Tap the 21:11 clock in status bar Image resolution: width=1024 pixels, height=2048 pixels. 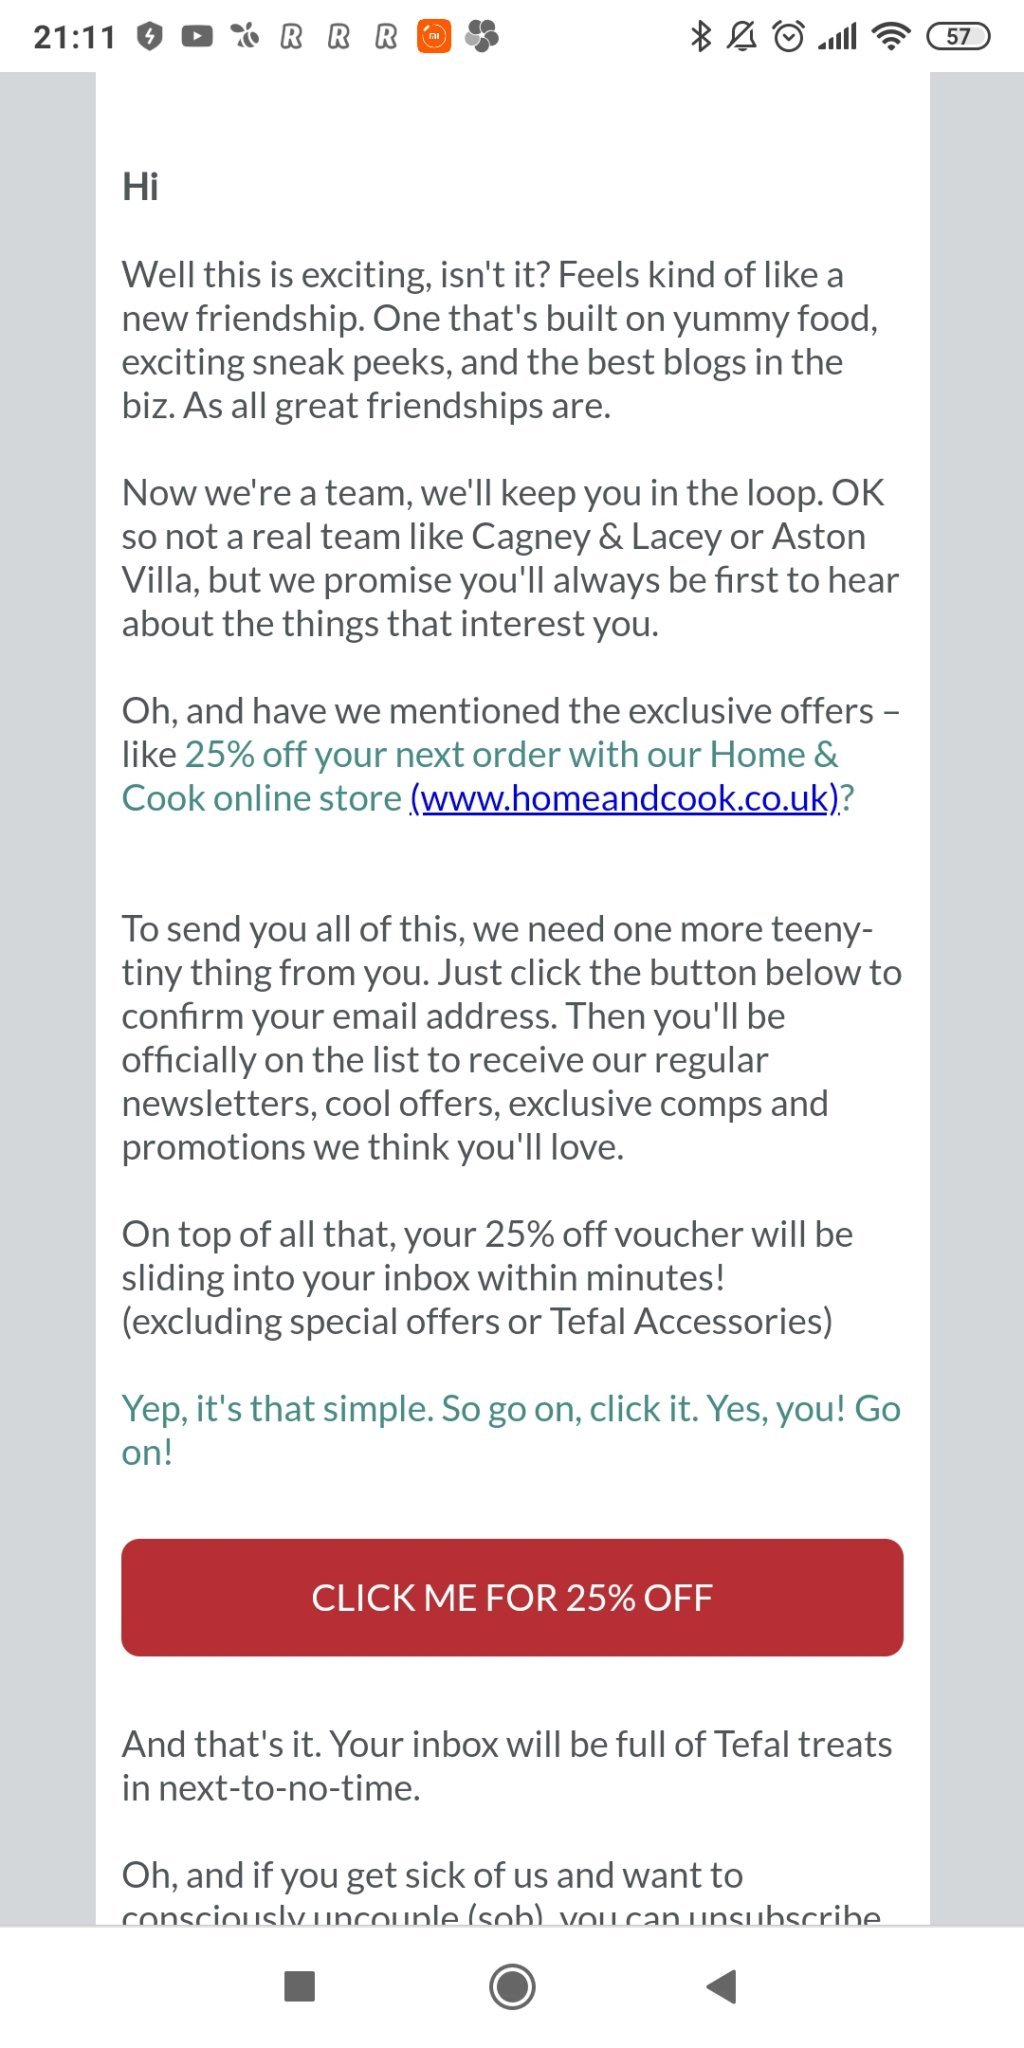[74, 37]
